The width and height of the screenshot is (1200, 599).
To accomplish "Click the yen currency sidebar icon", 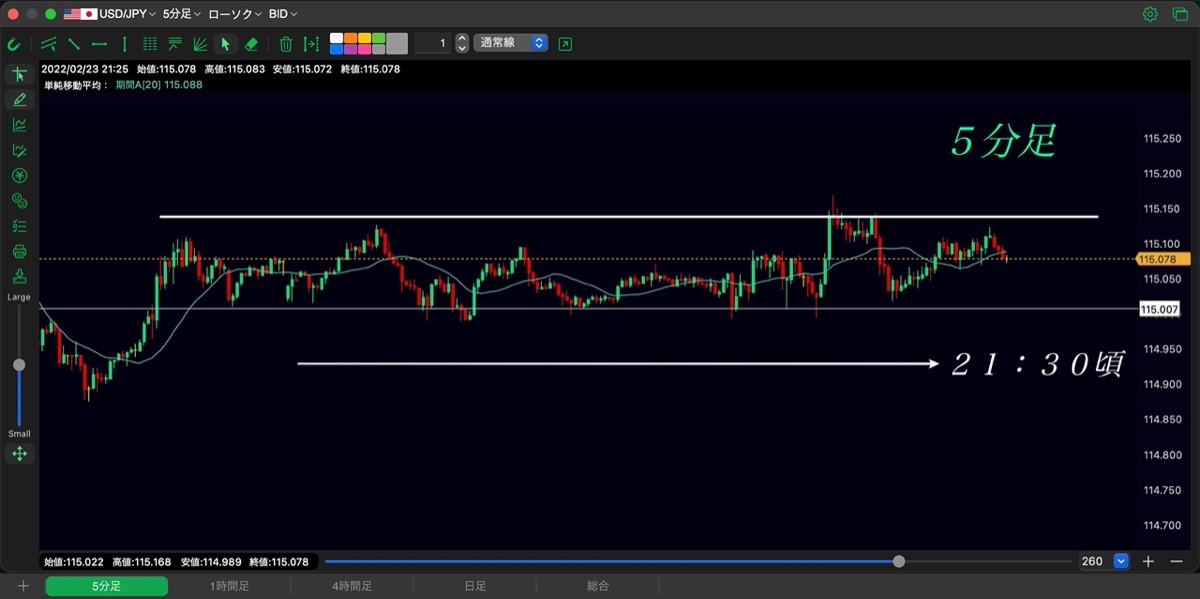I will click(19, 176).
